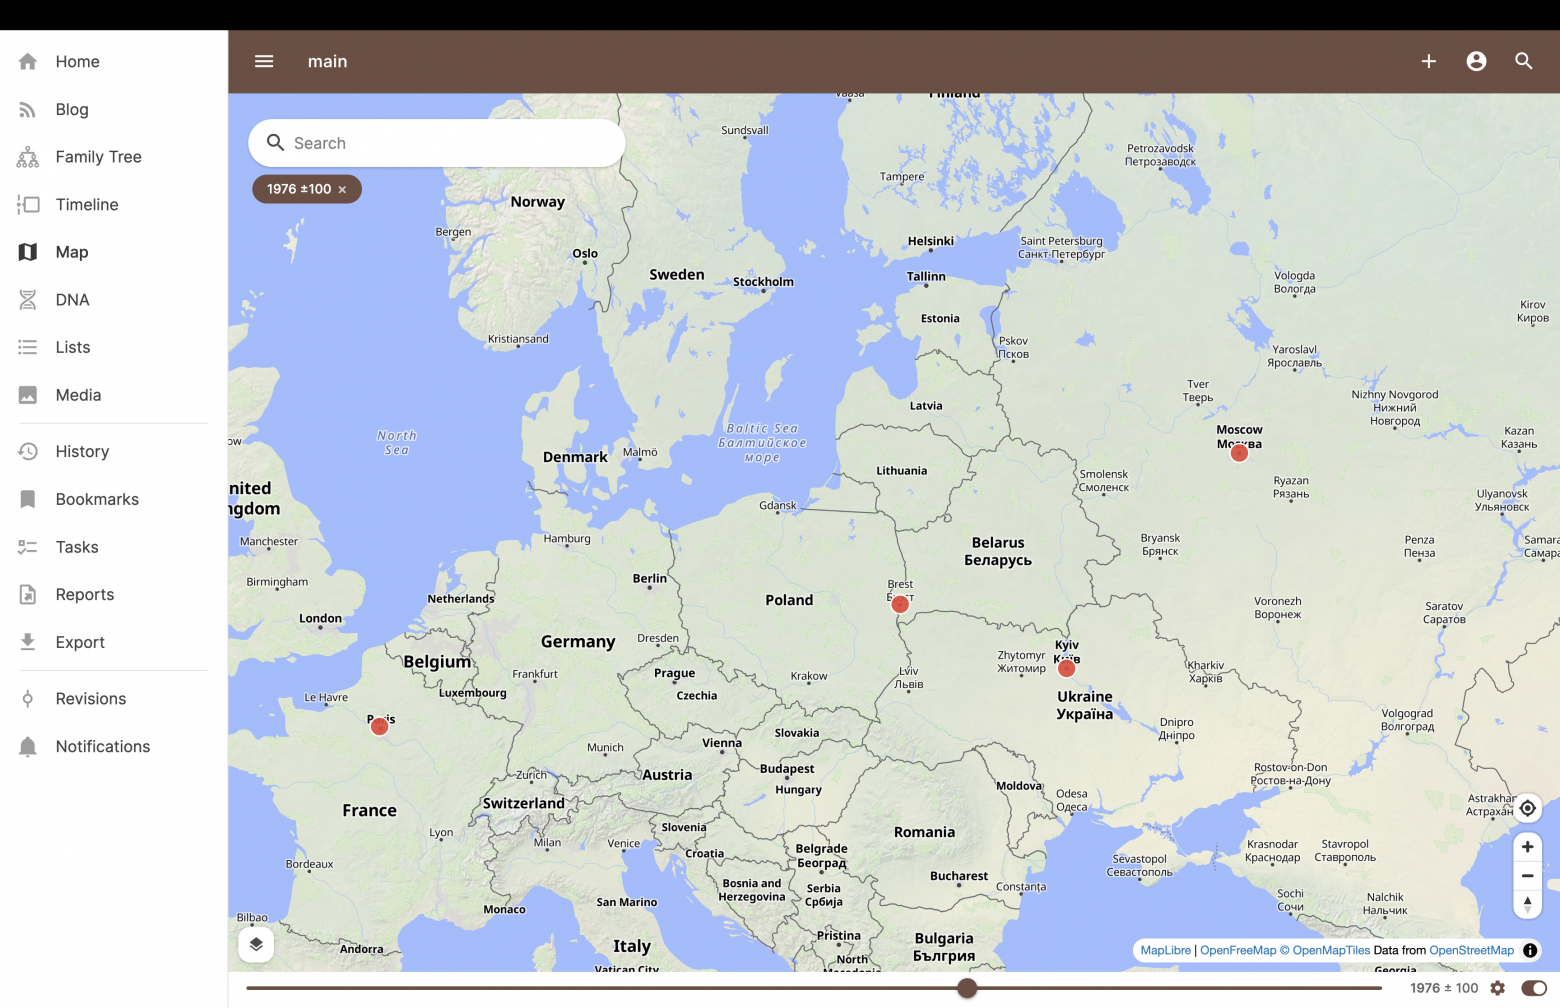Expand map attribution info icon
The width and height of the screenshot is (1560, 1008).
pyautogui.click(x=1530, y=950)
